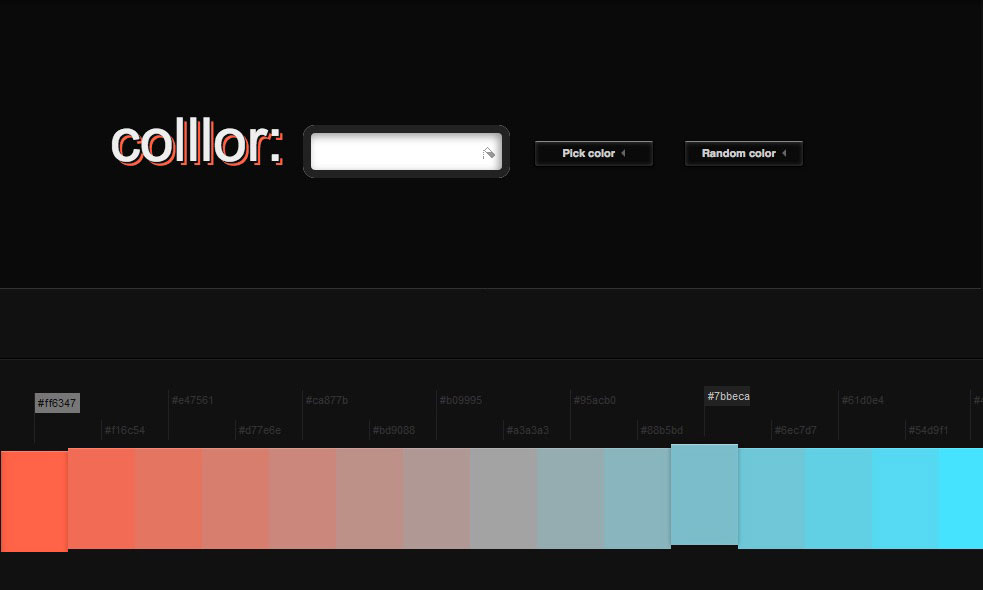Choose the #88b5bd hex label
The image size is (983, 590).
(x=662, y=431)
